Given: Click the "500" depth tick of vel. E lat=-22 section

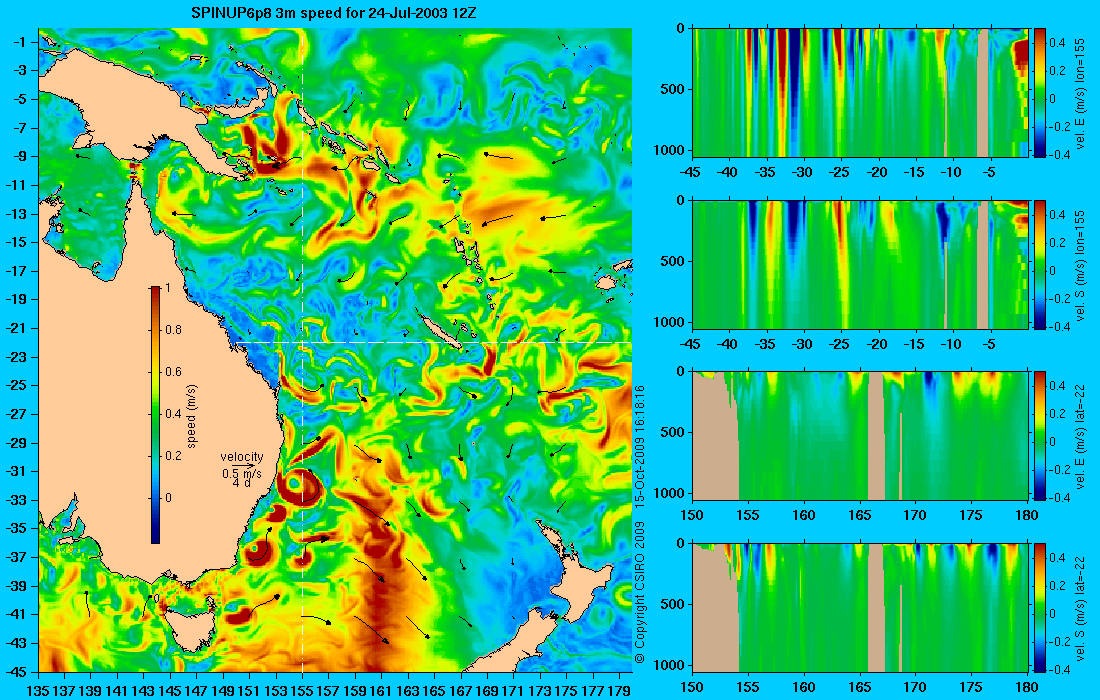Looking at the screenshot, I should (x=673, y=432).
